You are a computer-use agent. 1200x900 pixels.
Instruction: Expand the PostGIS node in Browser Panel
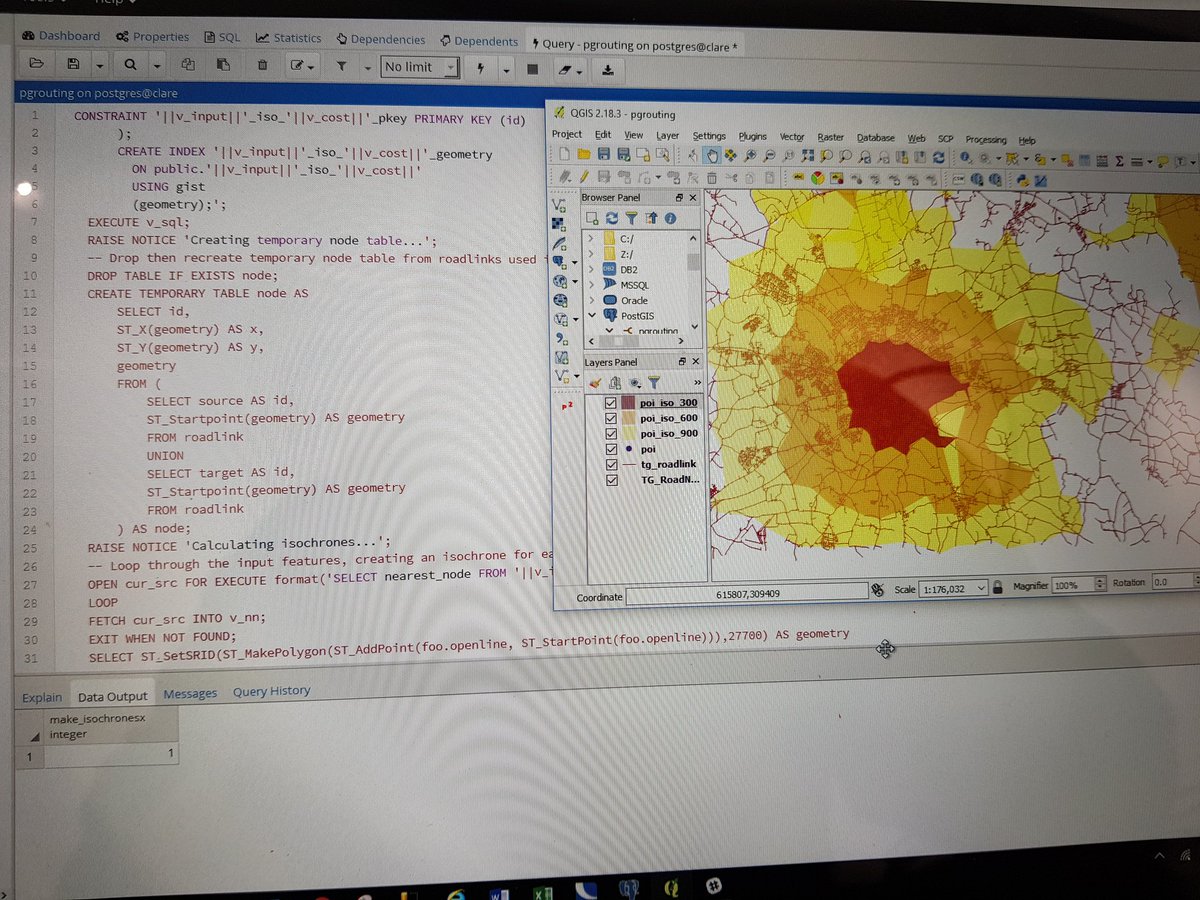coord(594,316)
